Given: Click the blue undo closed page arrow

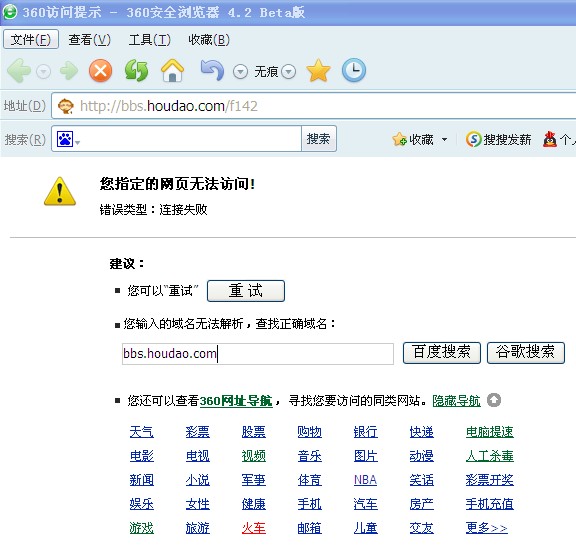Looking at the screenshot, I should (x=212, y=70).
